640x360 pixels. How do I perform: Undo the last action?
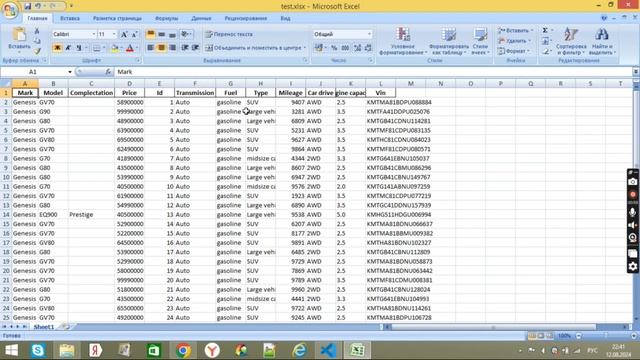pos(38,6)
